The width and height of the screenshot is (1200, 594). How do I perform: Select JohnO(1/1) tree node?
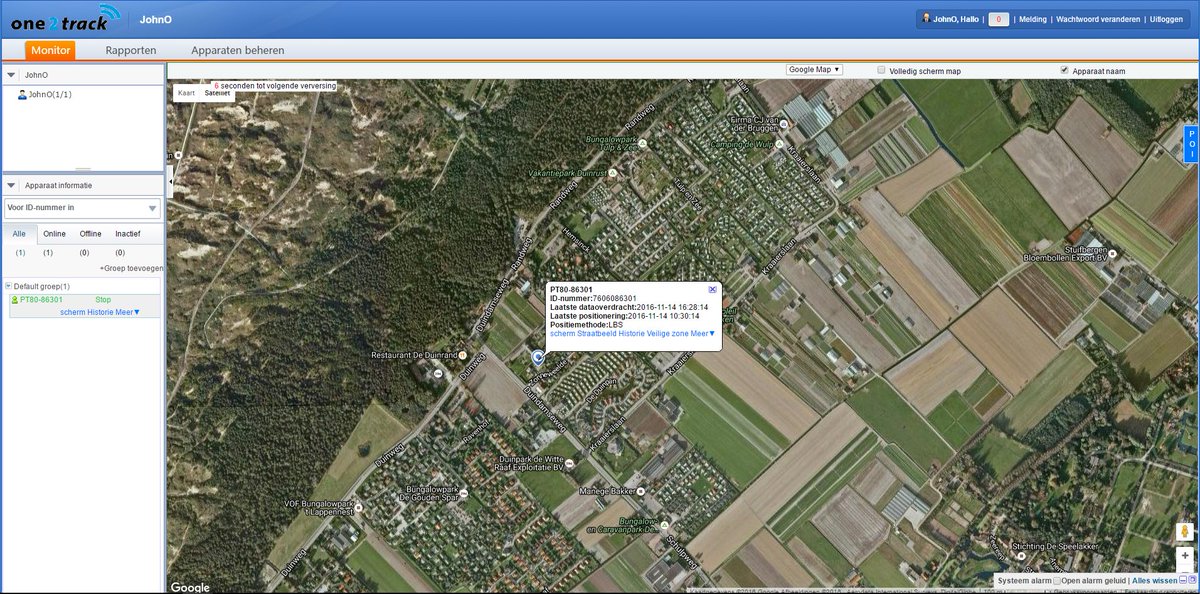50,95
